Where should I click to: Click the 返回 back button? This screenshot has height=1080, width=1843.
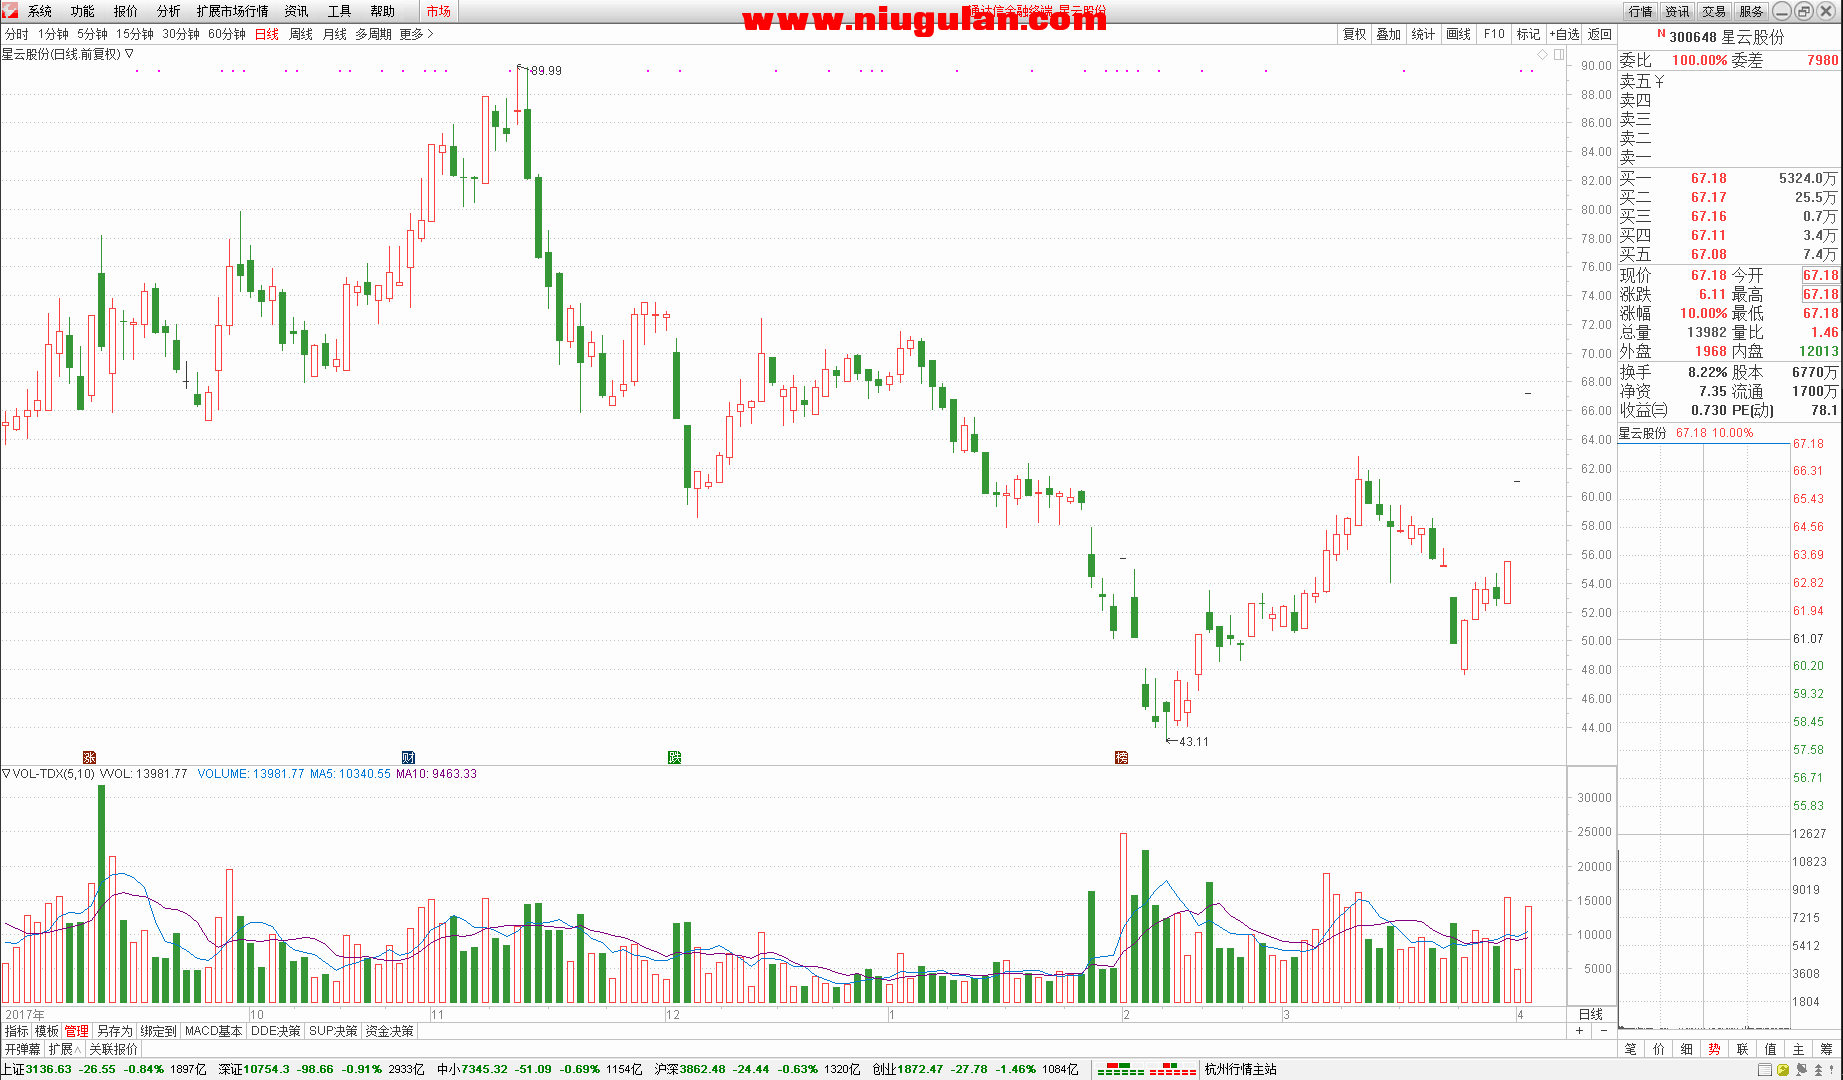(x=1600, y=34)
